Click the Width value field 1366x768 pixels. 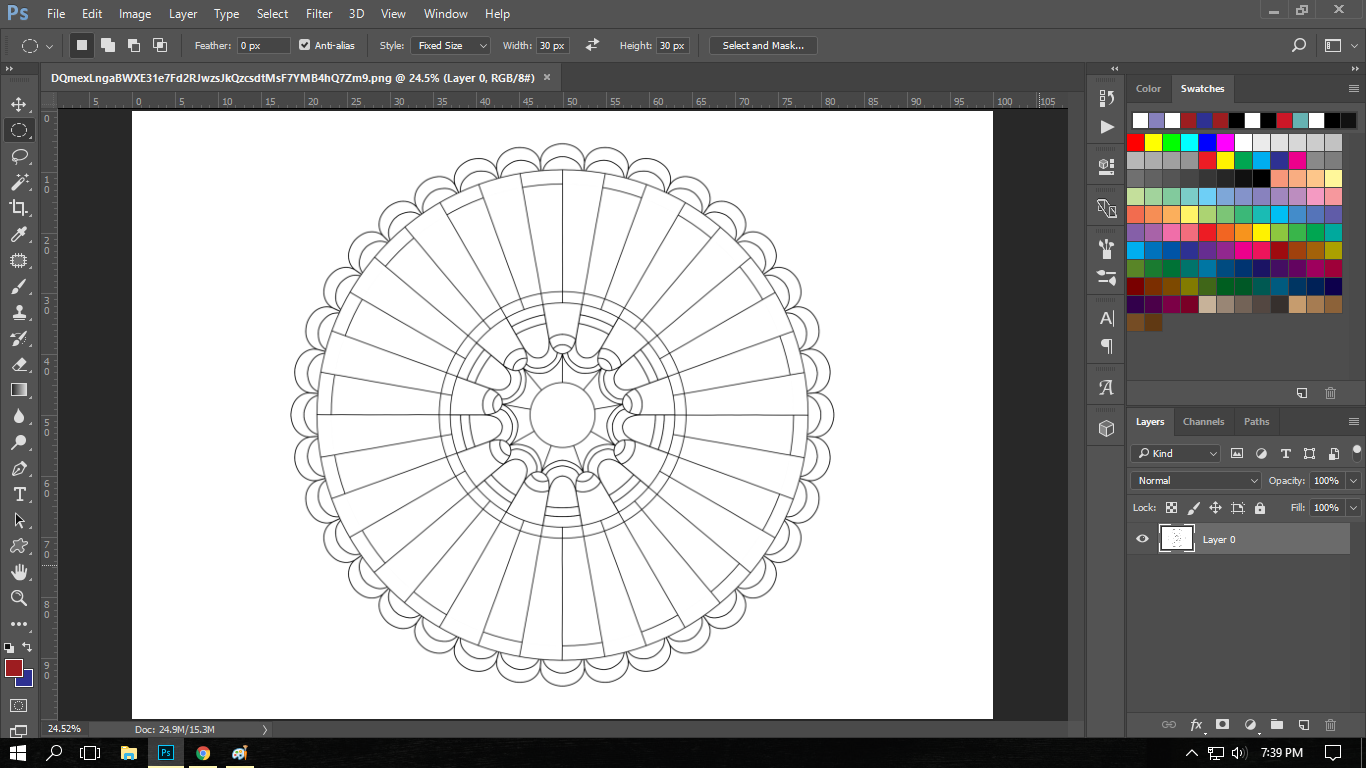point(552,45)
